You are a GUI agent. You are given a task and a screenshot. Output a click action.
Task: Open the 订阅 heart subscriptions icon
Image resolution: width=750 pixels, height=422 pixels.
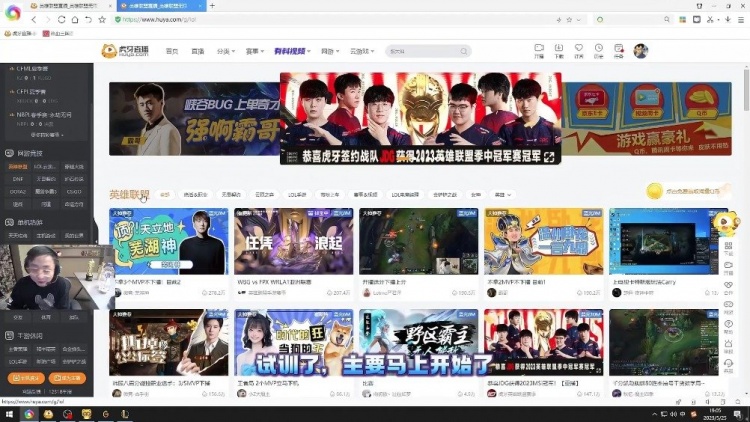579,50
